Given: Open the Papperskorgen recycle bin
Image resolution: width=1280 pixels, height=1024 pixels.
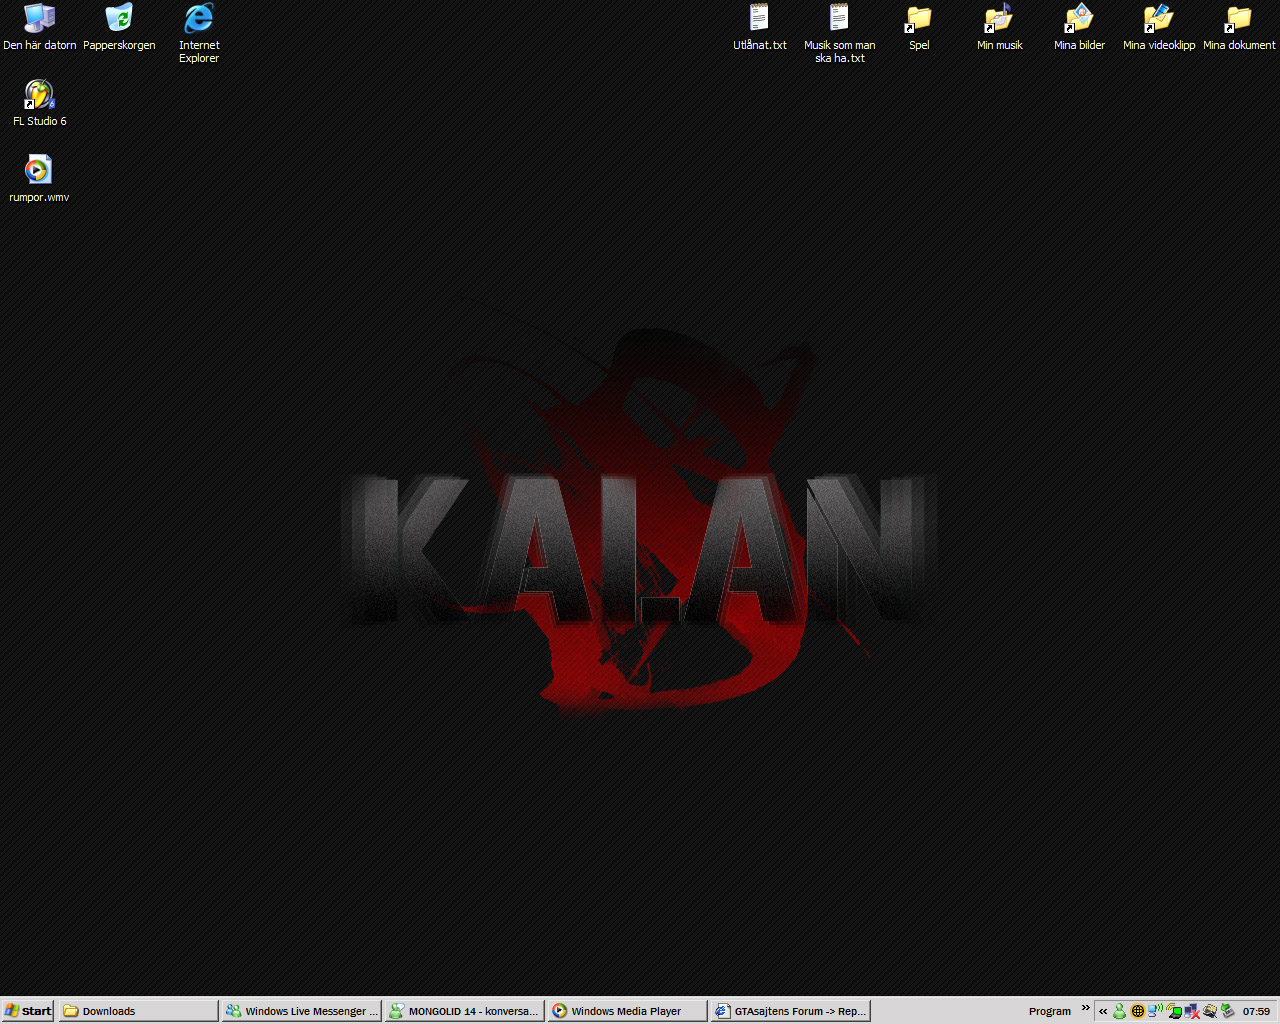Looking at the screenshot, I should click(119, 28).
